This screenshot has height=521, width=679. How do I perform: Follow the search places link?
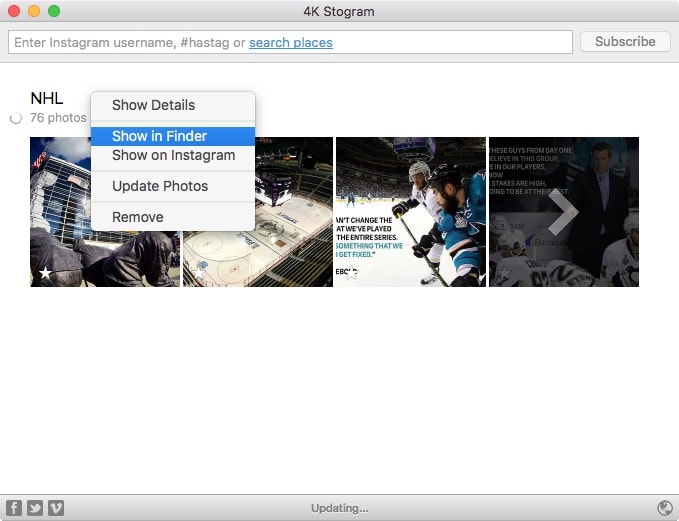coord(290,42)
